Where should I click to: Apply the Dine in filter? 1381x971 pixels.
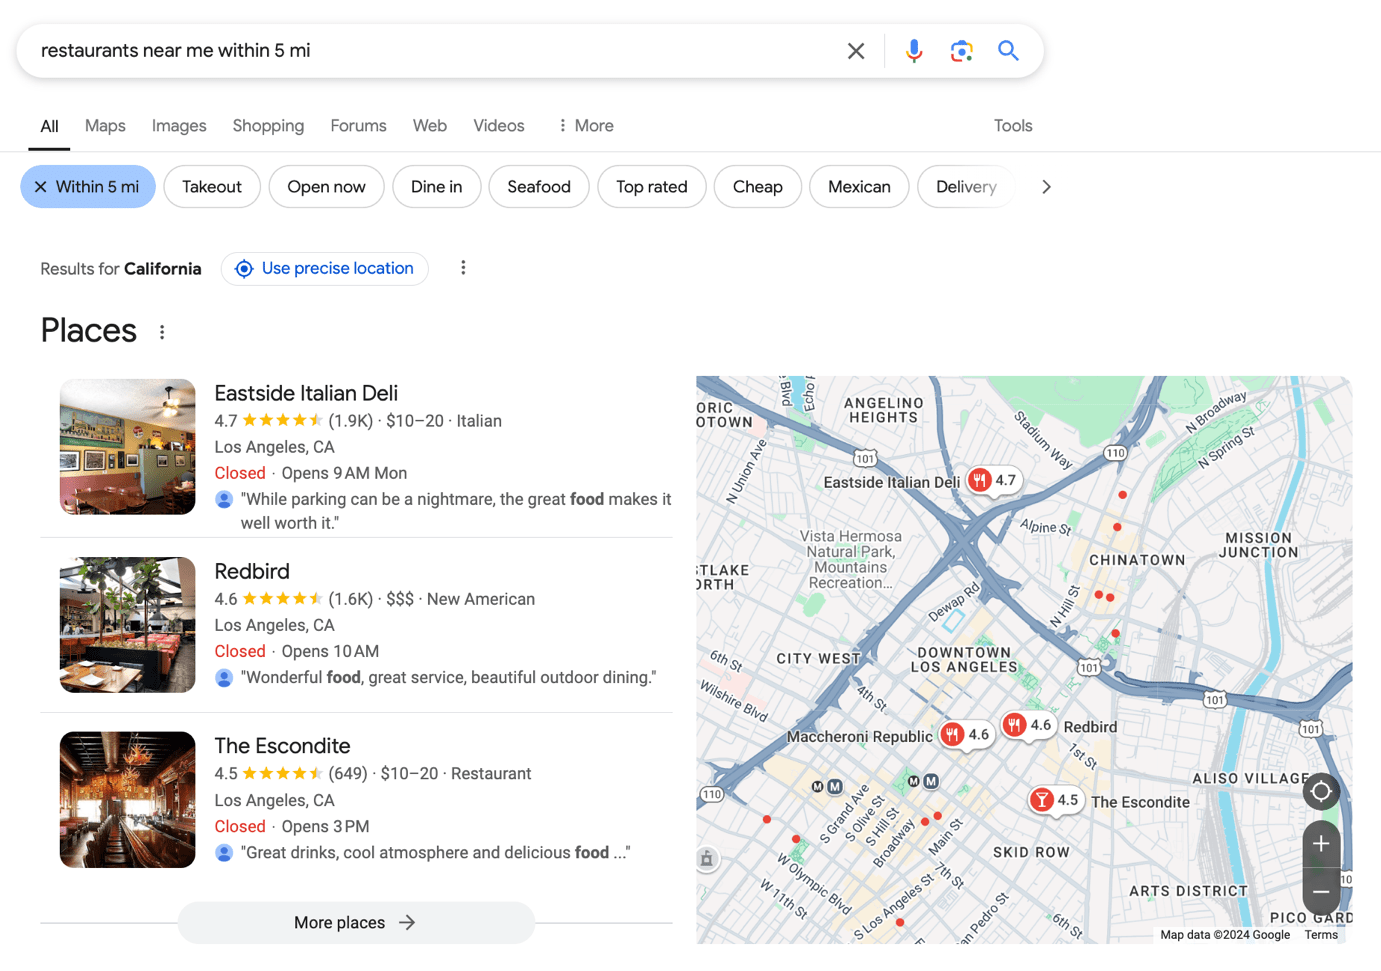[436, 187]
